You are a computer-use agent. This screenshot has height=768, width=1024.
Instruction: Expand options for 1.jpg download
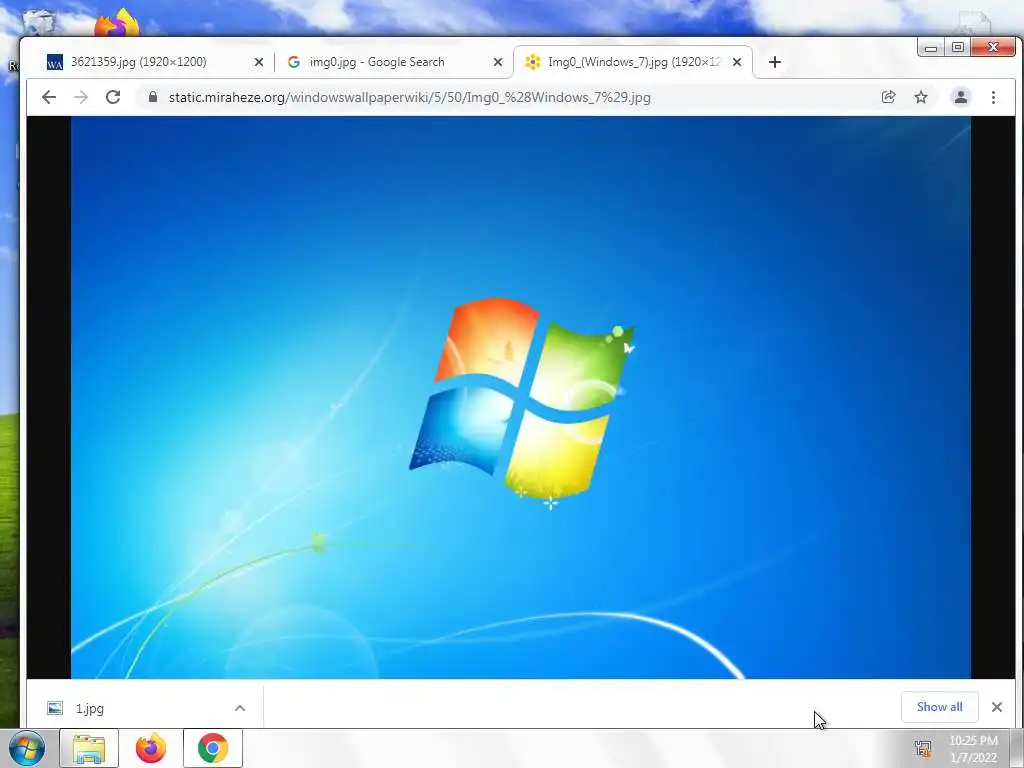[x=240, y=709]
